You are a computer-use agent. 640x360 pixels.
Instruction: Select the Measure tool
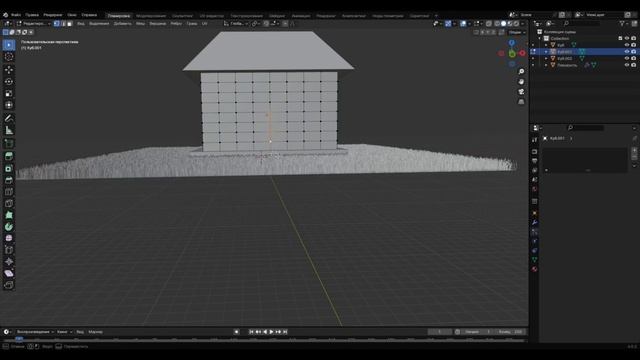click(9, 130)
